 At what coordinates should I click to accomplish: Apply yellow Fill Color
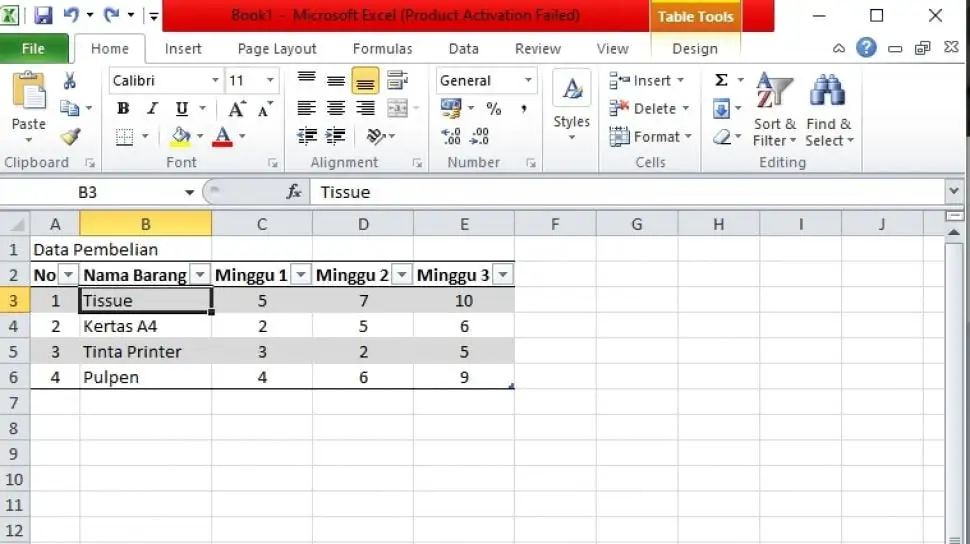181,137
